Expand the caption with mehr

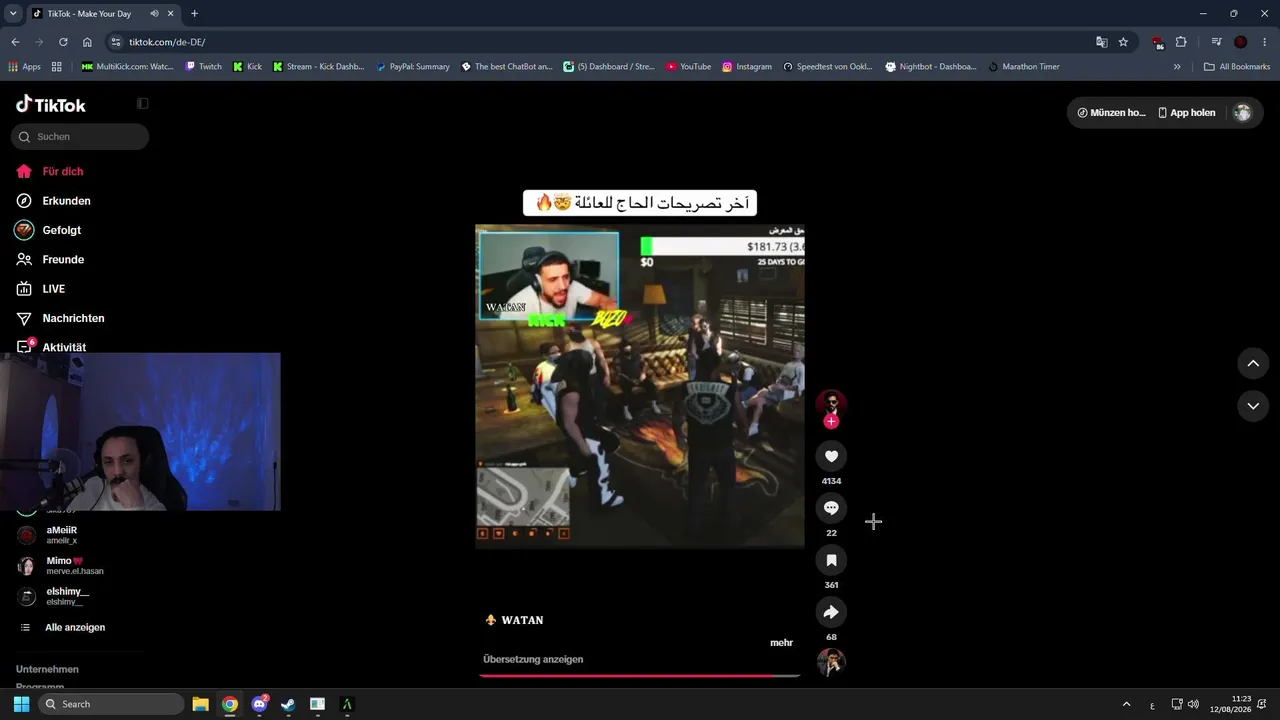[x=781, y=642]
